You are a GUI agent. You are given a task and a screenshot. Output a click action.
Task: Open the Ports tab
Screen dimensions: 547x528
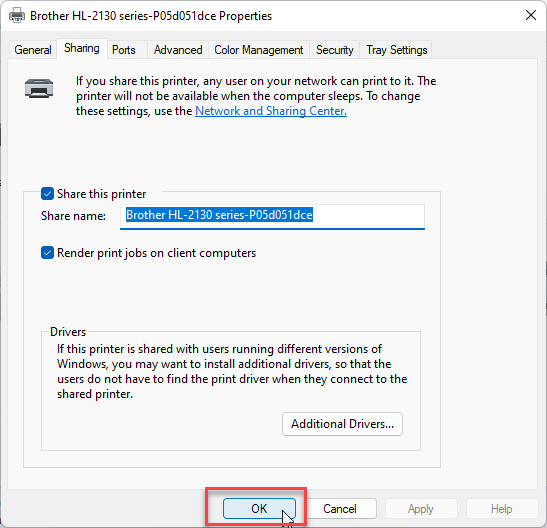point(123,50)
